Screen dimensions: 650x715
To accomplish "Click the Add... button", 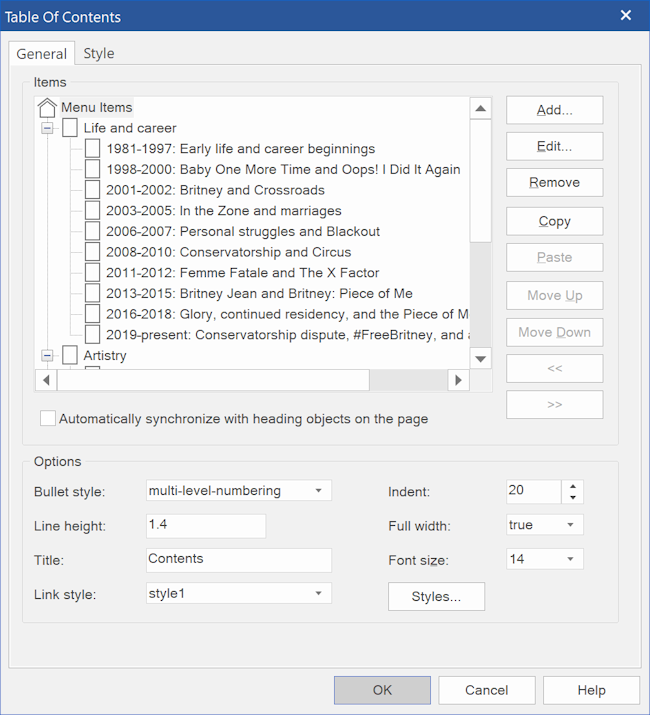I will coord(555,110).
